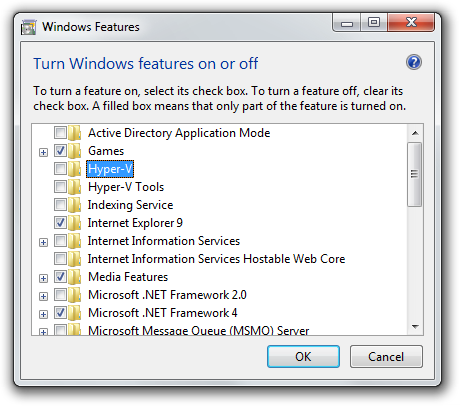The width and height of the screenshot is (460, 406).
Task: Click the Internet Information Services folder icon
Action: (x=75, y=241)
